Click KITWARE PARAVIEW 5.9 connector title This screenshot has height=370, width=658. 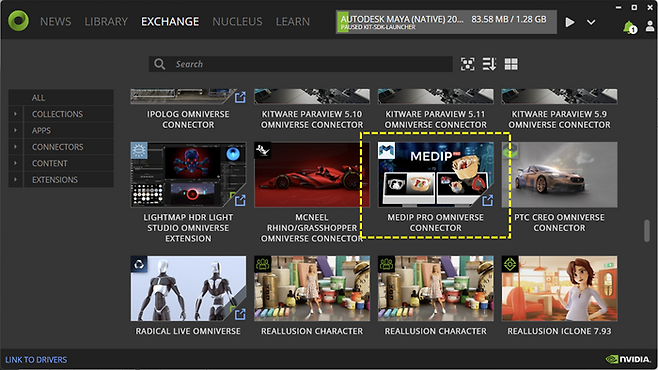coord(559,120)
